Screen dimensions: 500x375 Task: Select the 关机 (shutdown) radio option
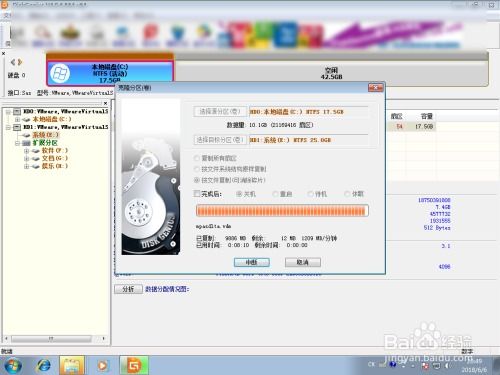(239, 194)
